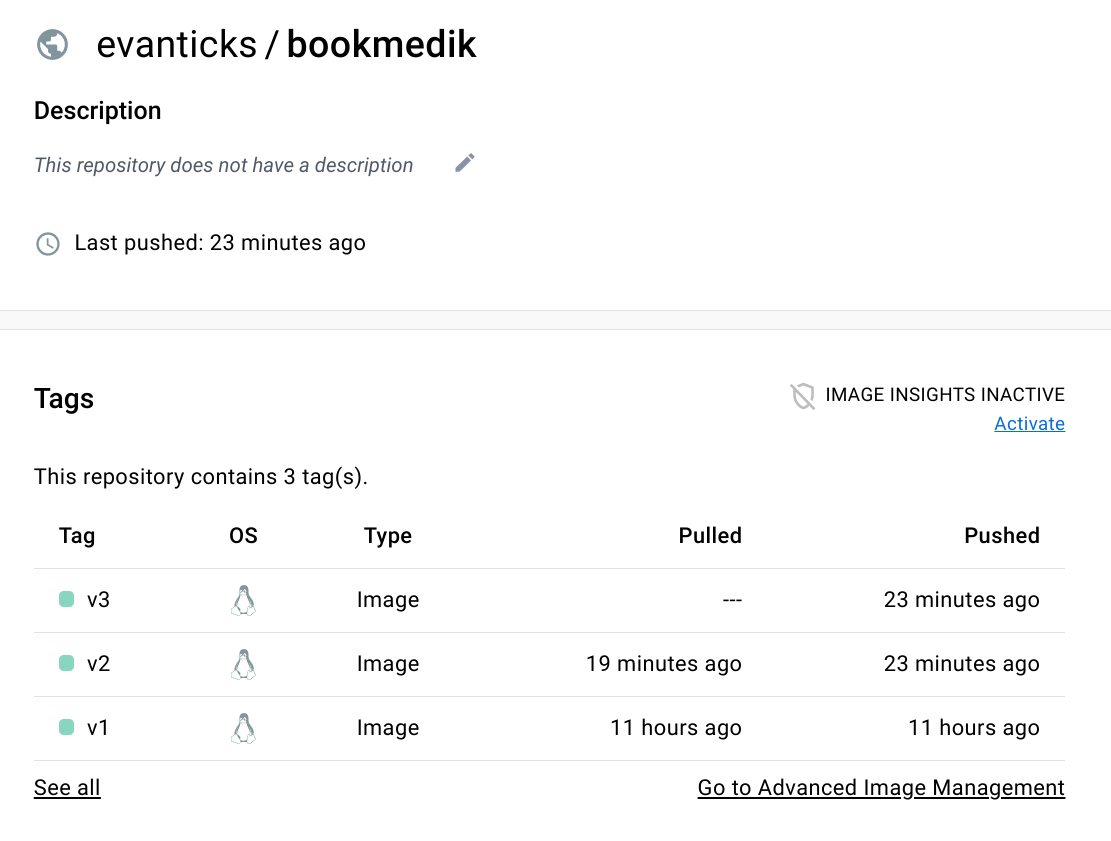Image resolution: width=1111 pixels, height=841 pixels.
Task: Click the green status dot for v2
Action: [67, 664]
